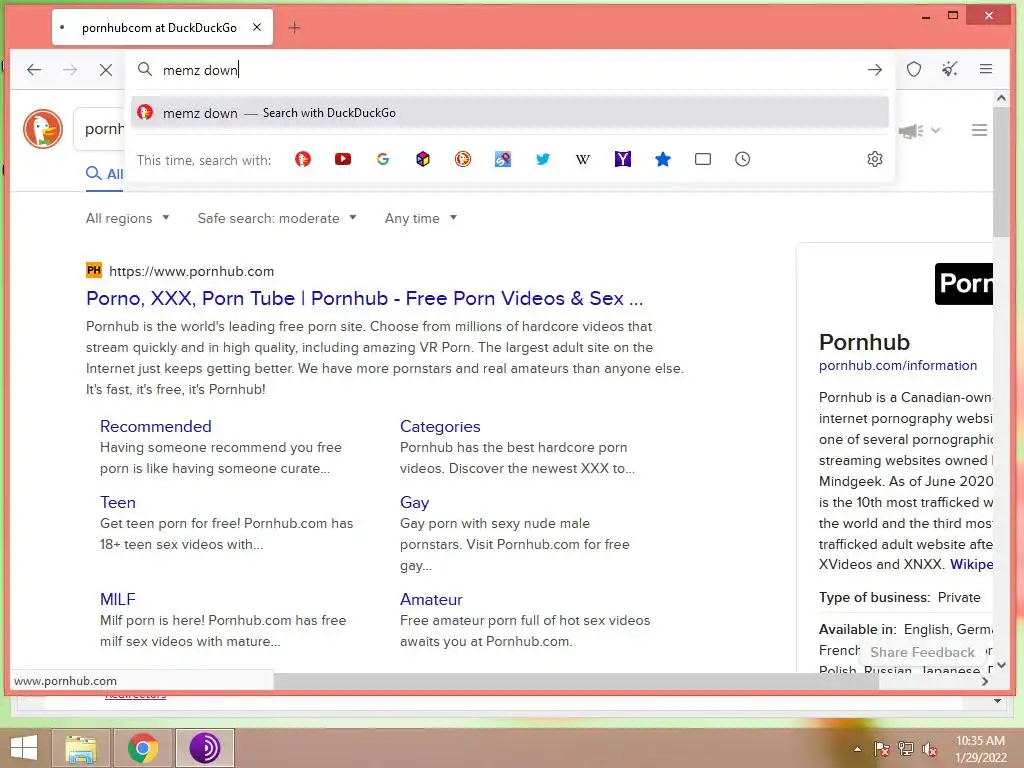The width and height of the screenshot is (1024, 768).
Task: Search this time with Wikipedia
Action: 583,159
